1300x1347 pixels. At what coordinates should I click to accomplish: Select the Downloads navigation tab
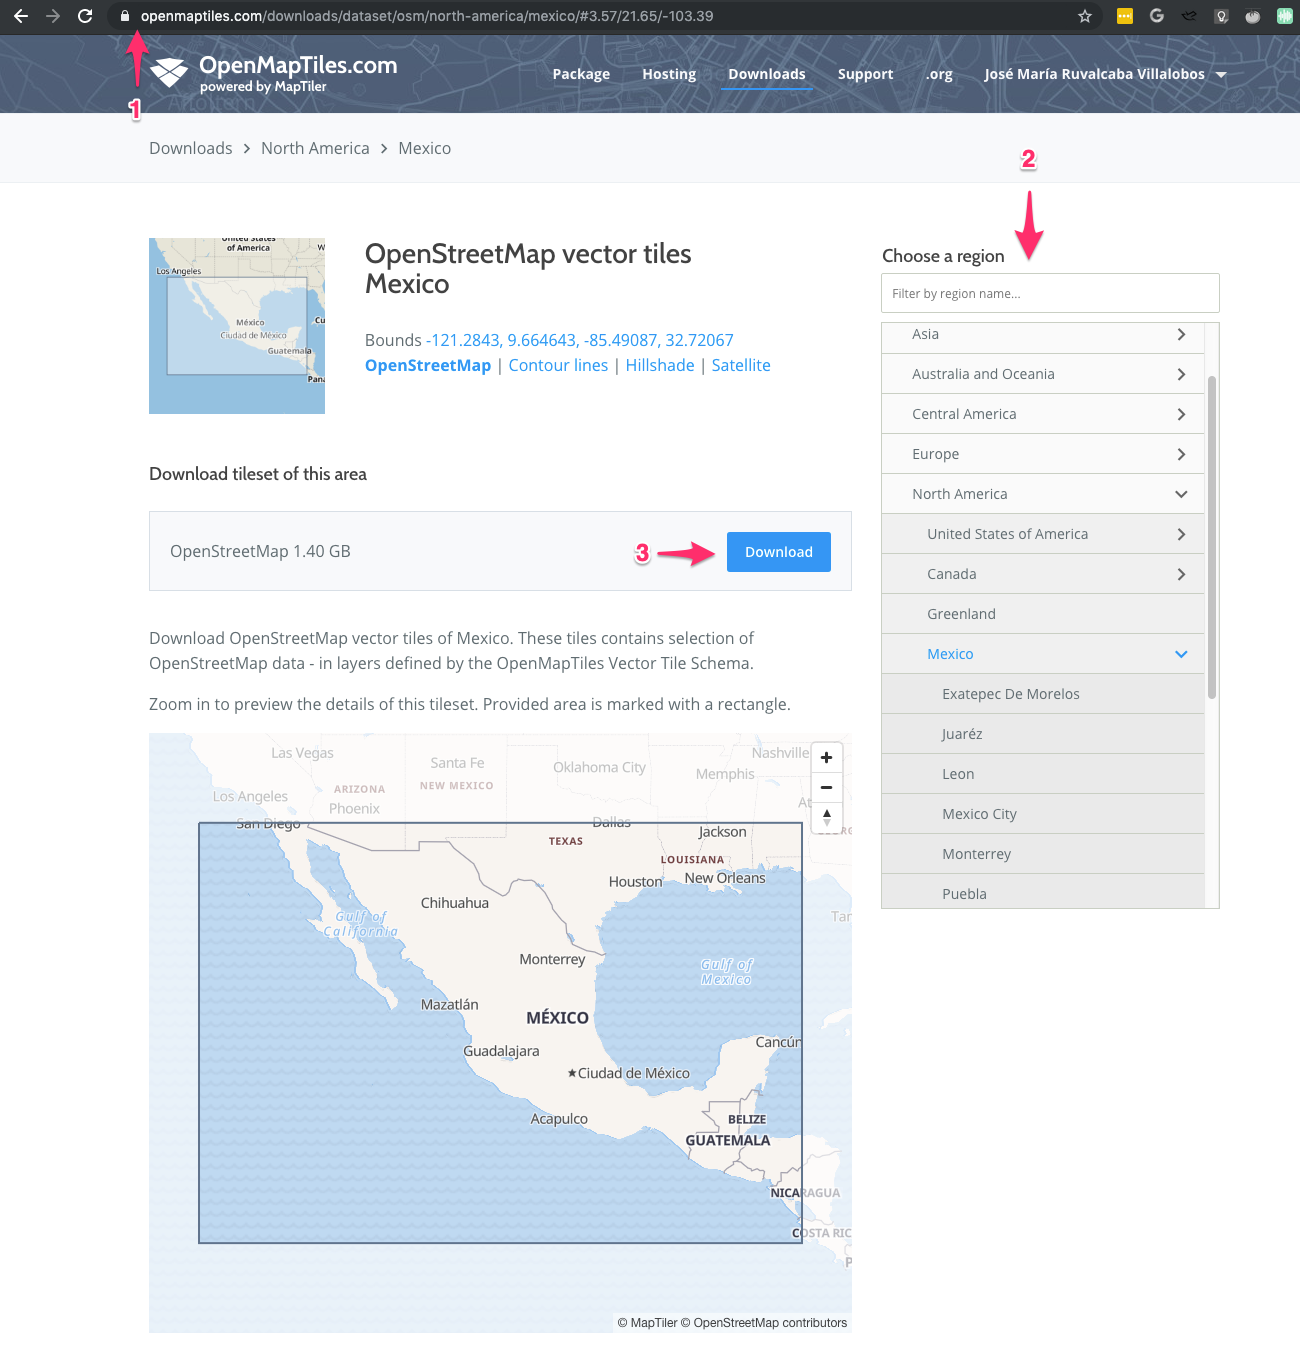(x=767, y=74)
